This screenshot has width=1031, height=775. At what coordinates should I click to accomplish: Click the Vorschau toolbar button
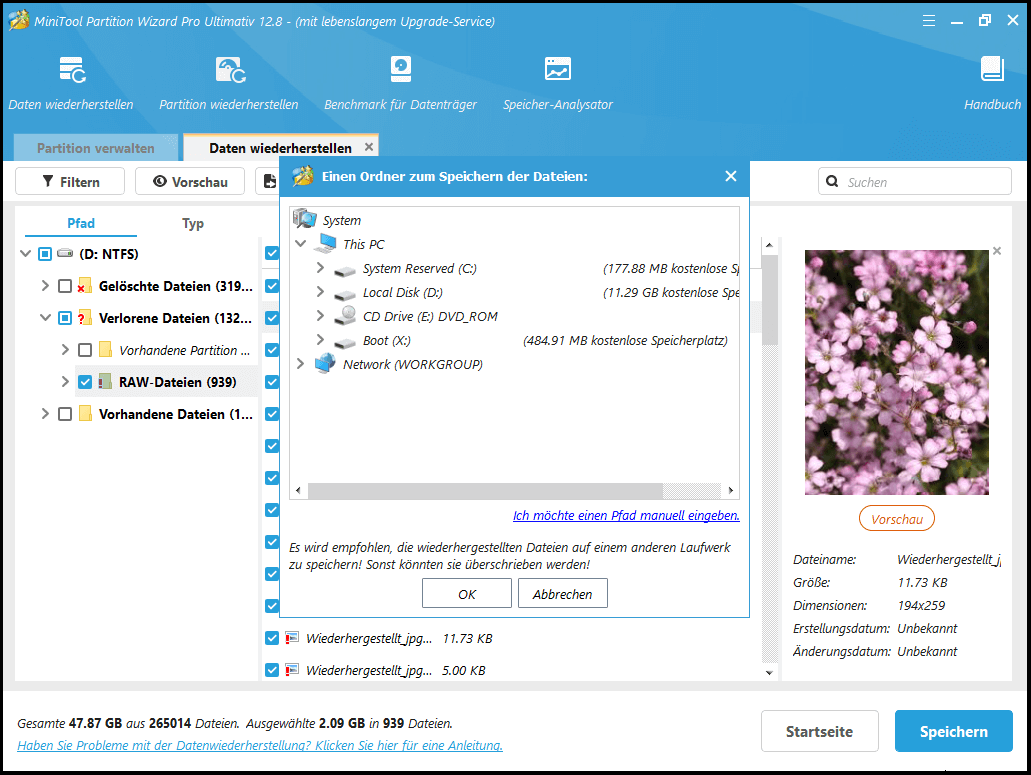click(x=190, y=181)
